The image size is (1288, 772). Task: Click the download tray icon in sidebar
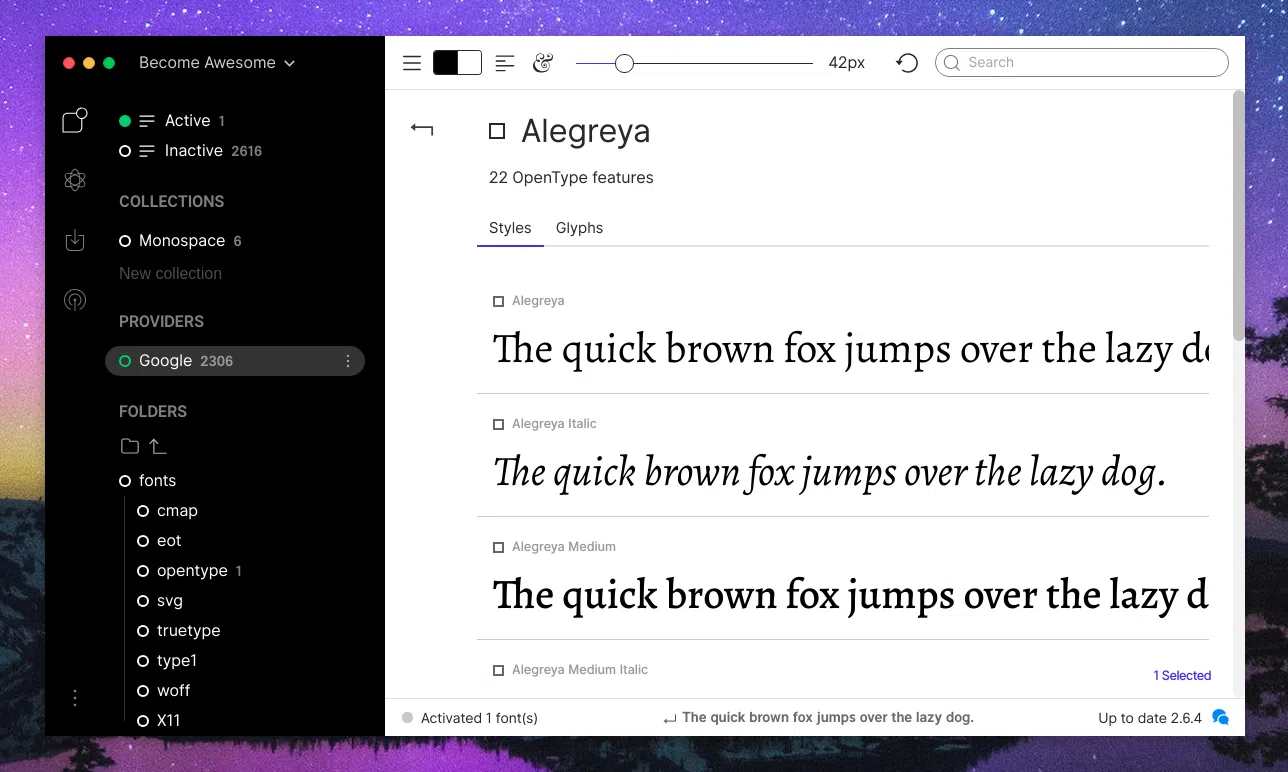click(75, 240)
